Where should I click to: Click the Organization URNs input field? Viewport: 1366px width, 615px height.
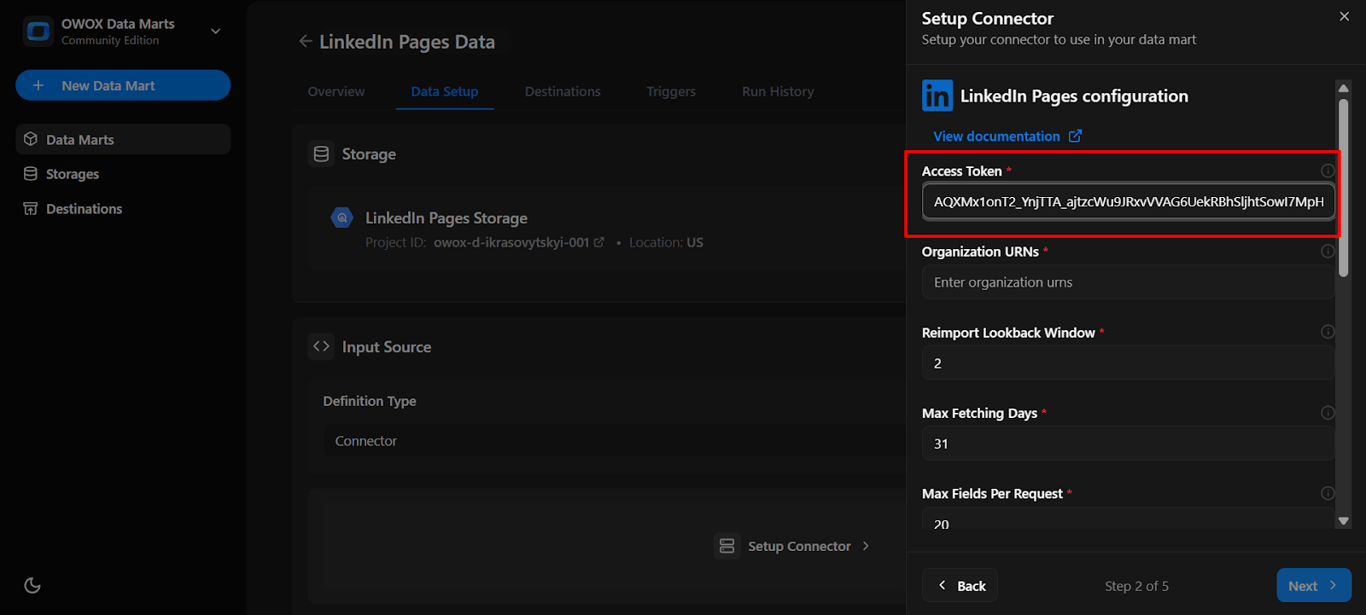1128,282
